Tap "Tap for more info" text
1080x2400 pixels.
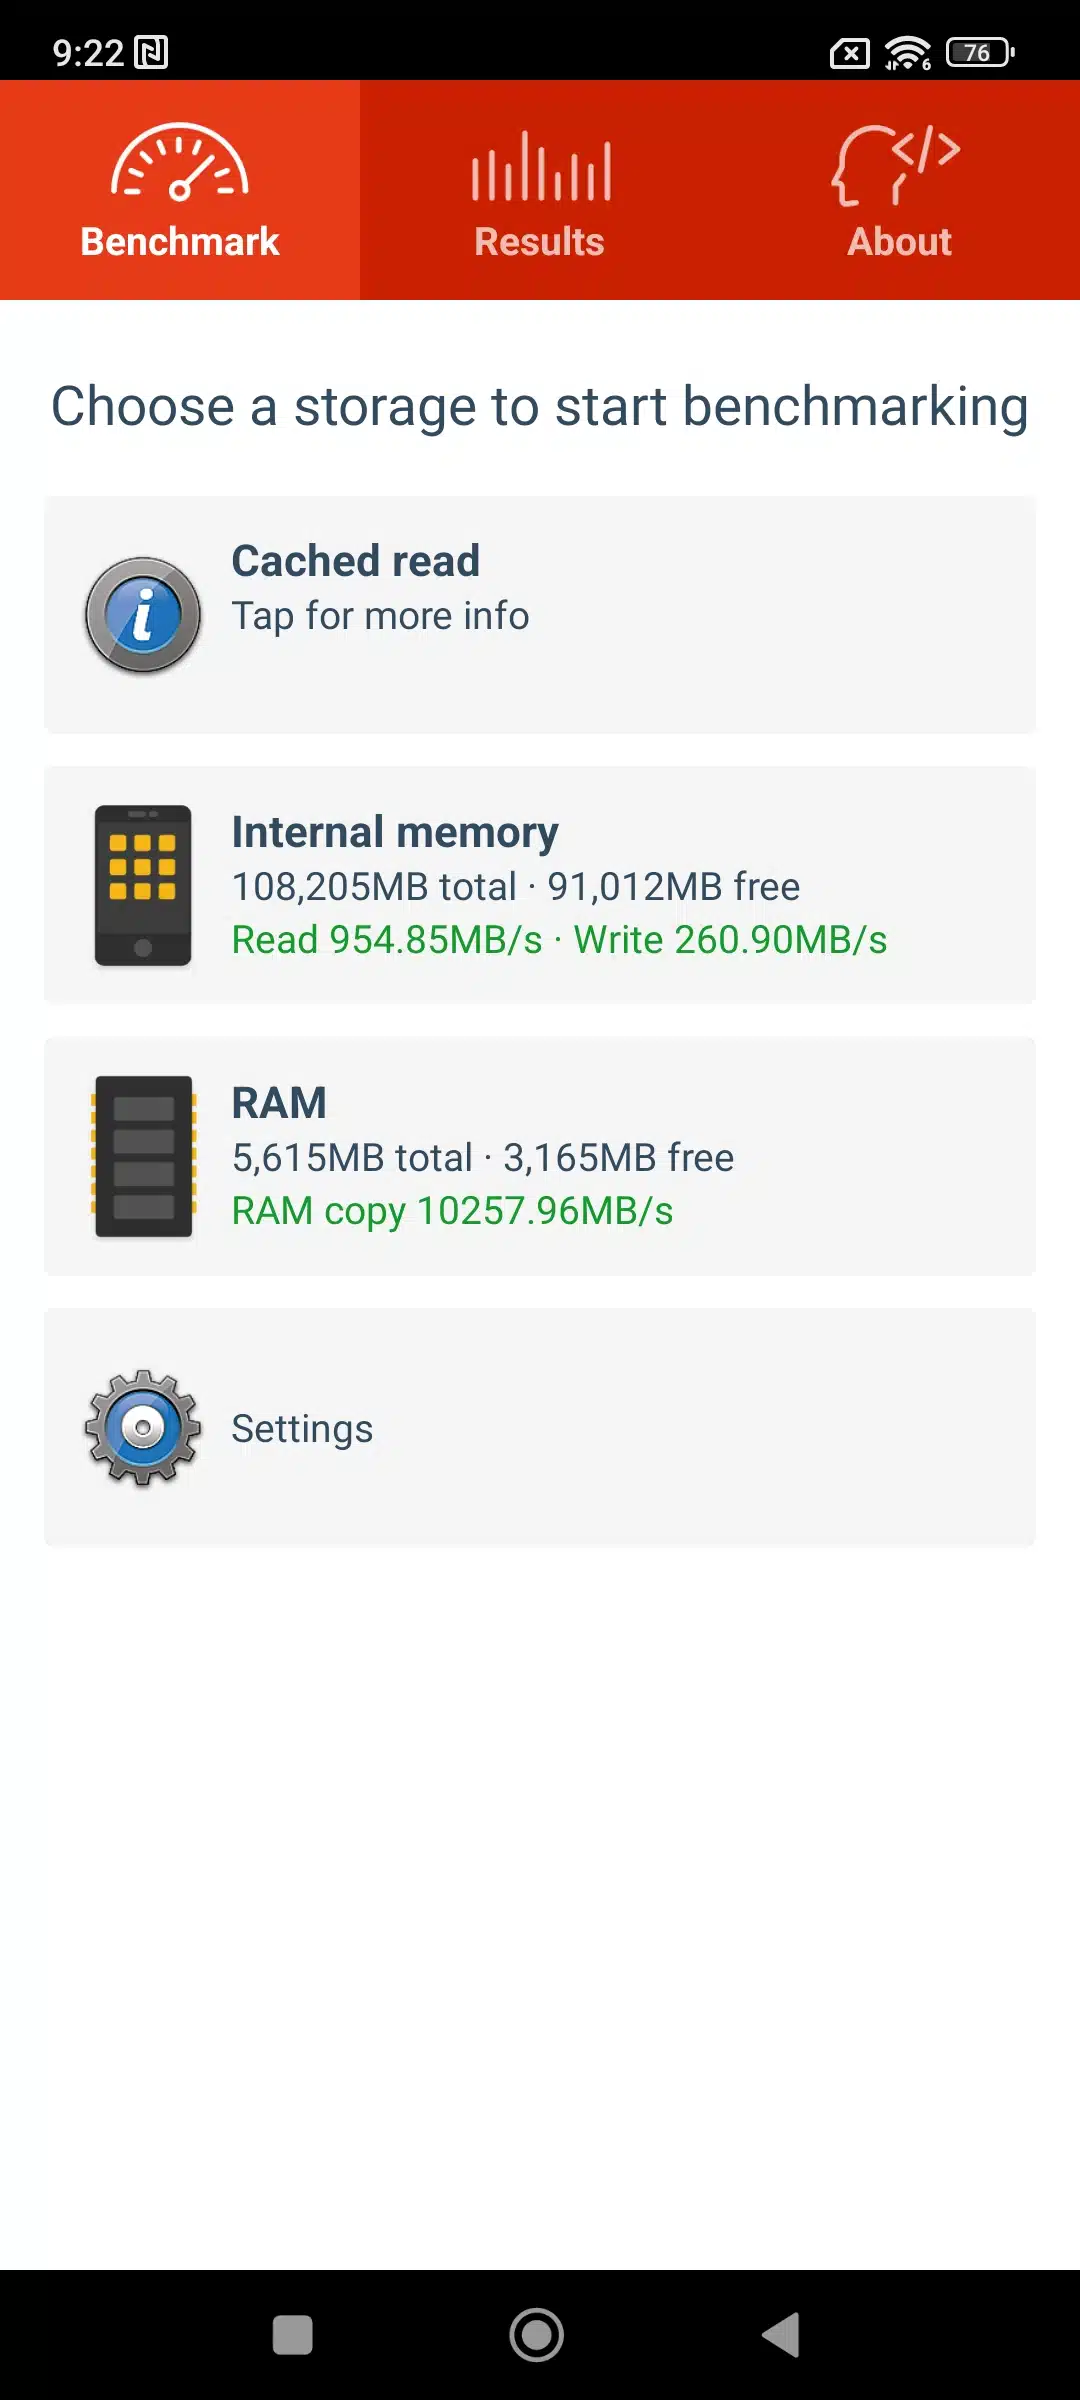(380, 616)
